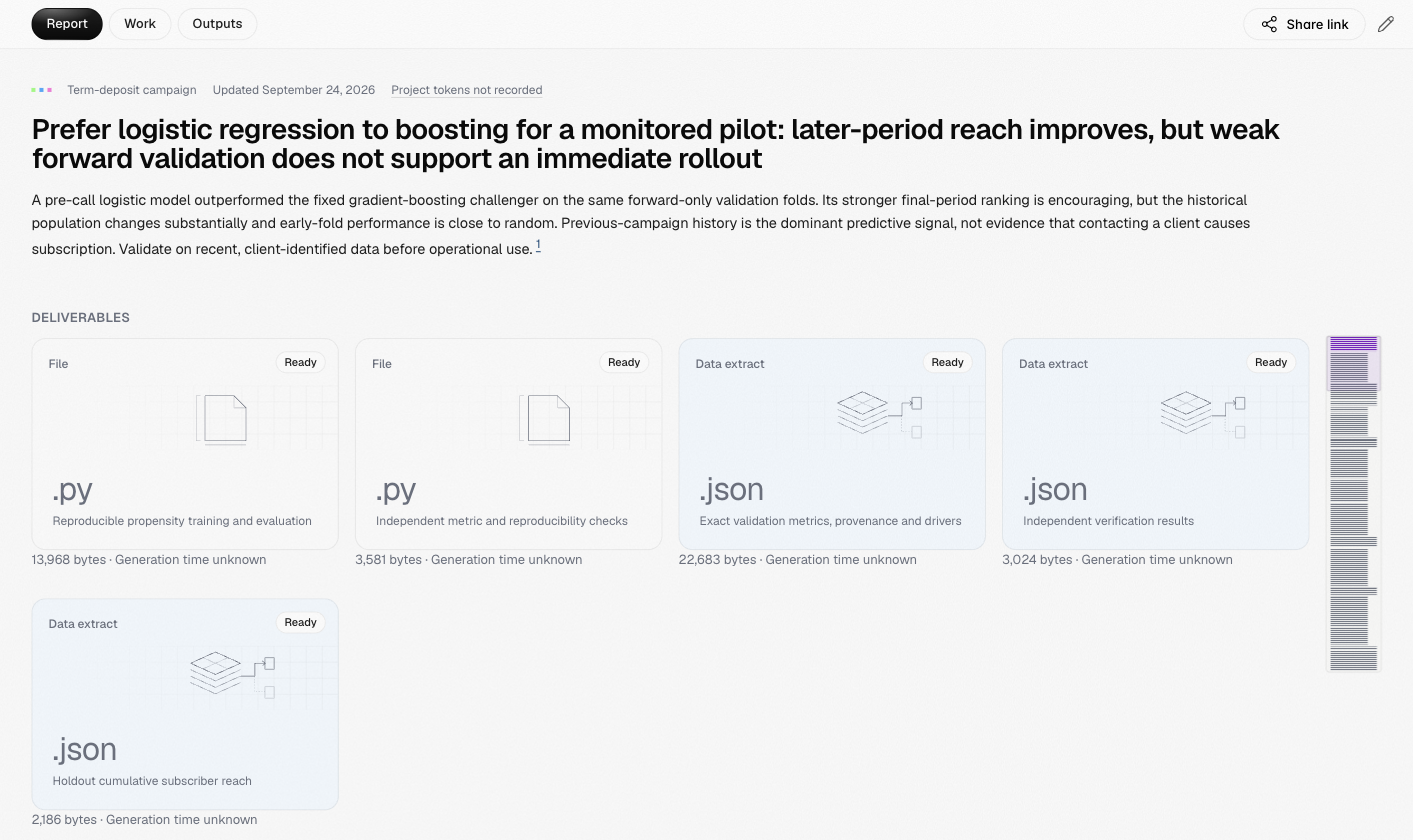The image size is (1413, 840).
Task: Open the propensity training .py file icon
Action: pos(221,419)
